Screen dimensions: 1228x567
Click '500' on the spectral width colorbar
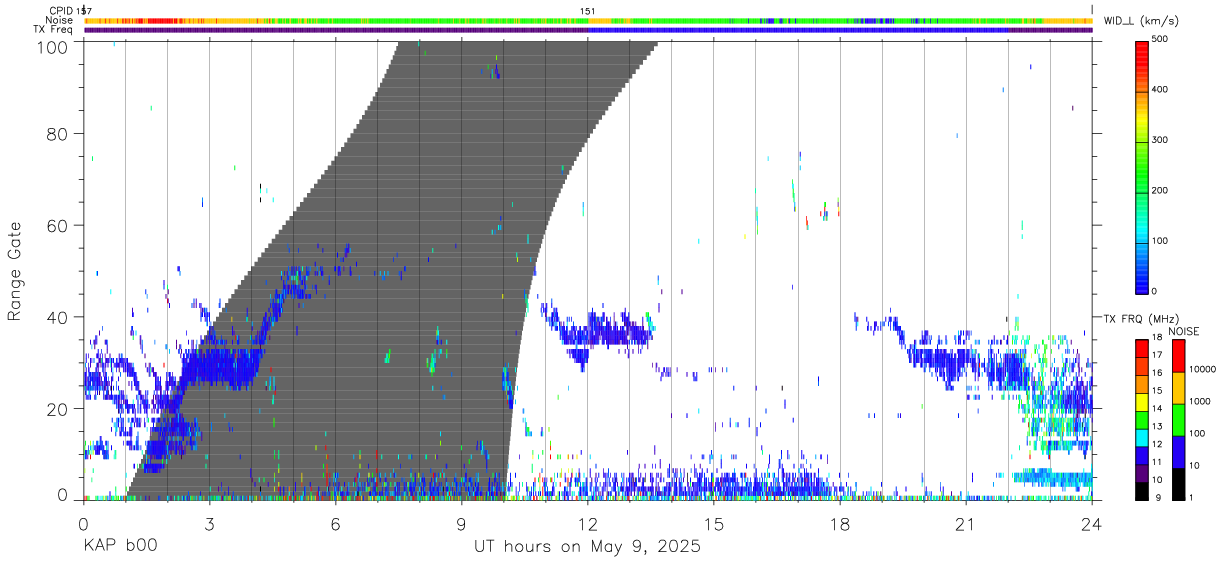(1159, 39)
